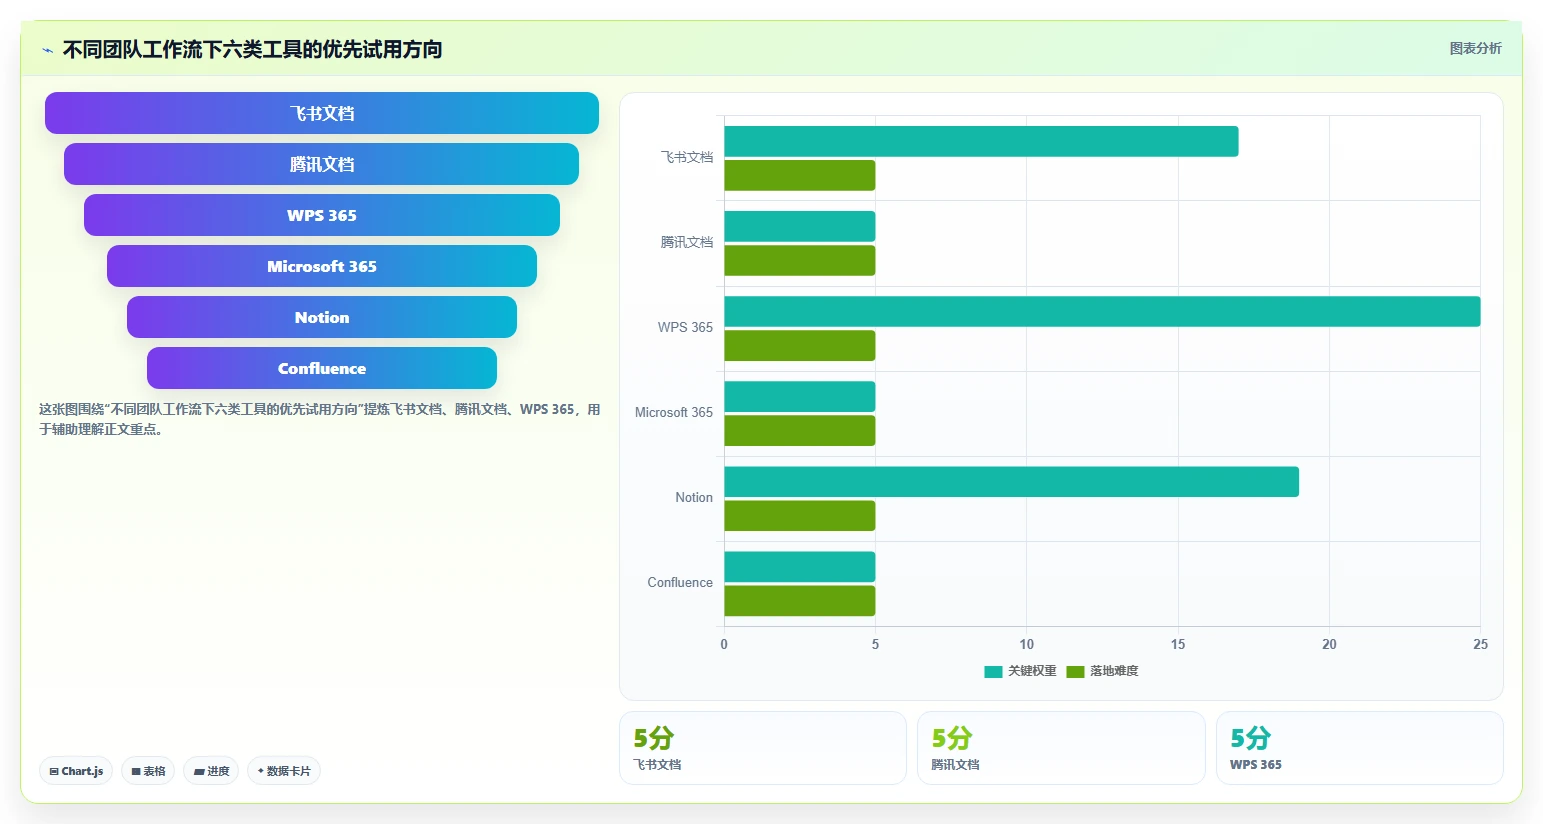Click the x-axis tick label 15

[1178, 644]
